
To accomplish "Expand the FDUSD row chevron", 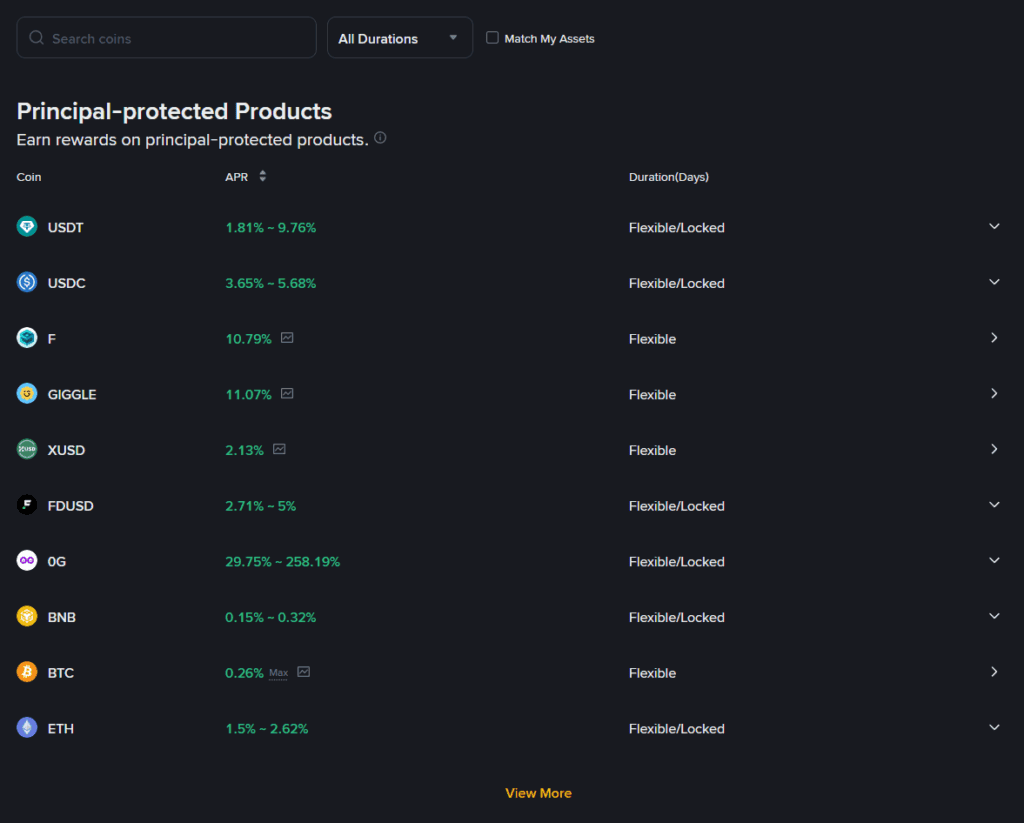I will point(994,505).
